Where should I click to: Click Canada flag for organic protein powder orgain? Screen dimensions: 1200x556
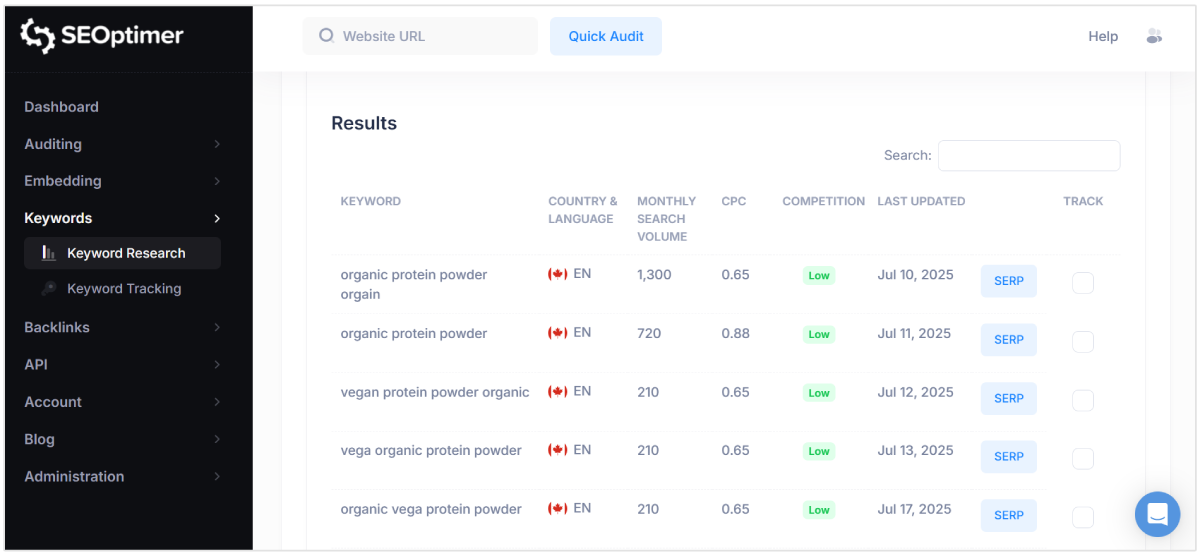557,274
